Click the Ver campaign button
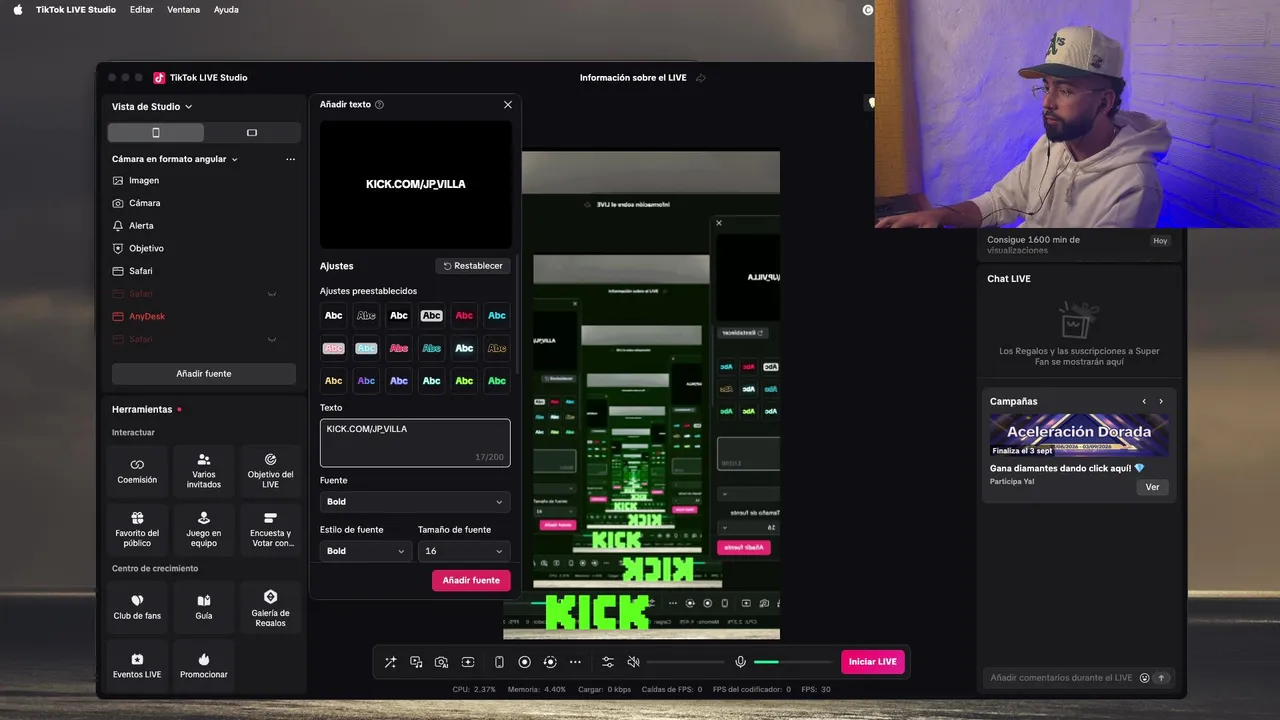The image size is (1280, 720). 1152,487
